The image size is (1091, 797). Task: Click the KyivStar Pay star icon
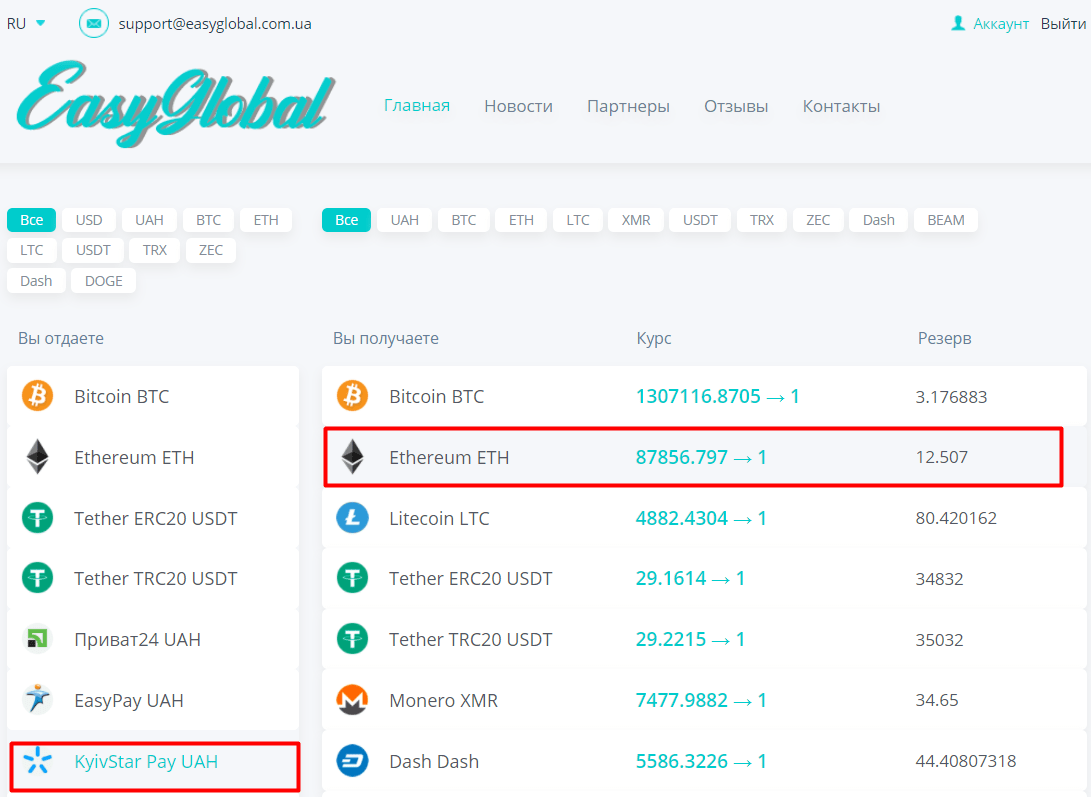pos(37,762)
